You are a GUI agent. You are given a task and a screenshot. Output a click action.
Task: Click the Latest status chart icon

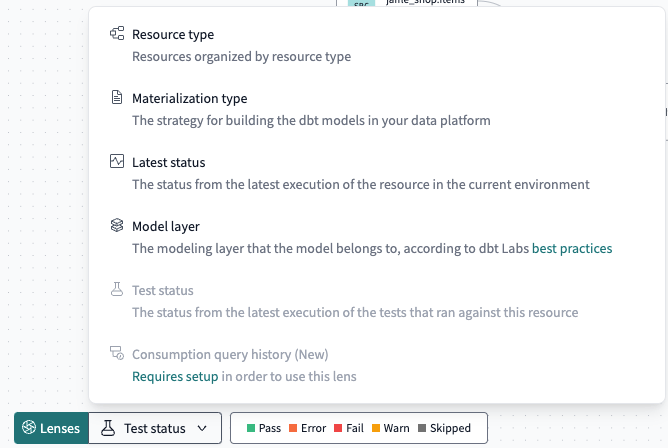pos(117,161)
